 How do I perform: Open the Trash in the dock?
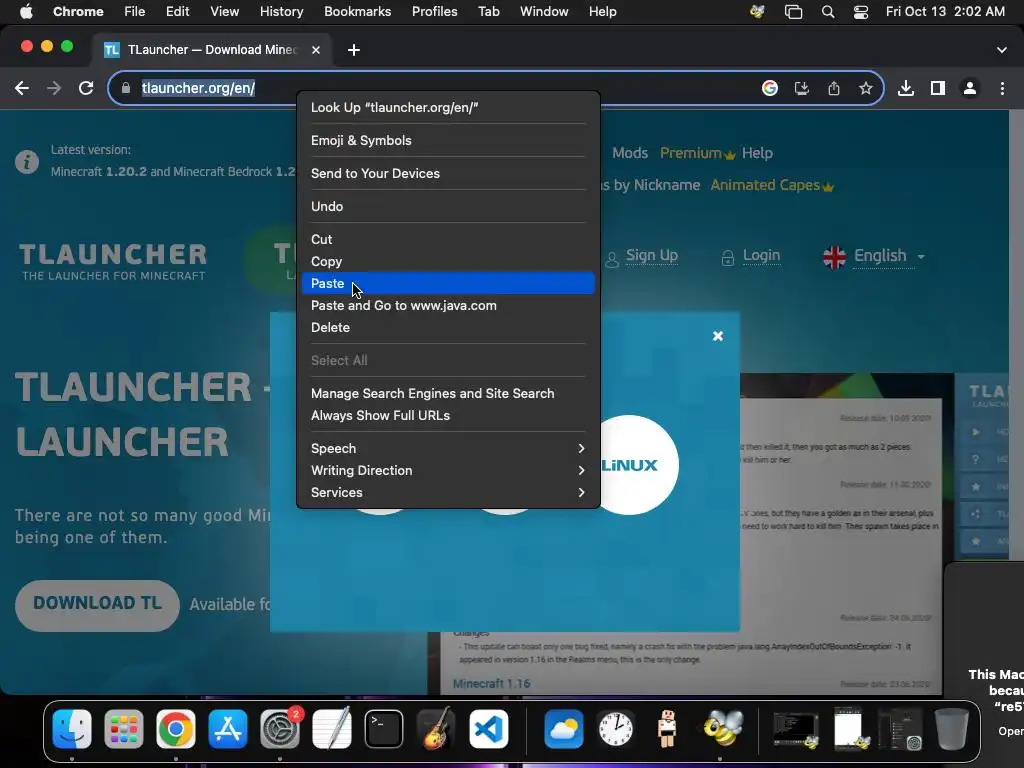pos(952,728)
